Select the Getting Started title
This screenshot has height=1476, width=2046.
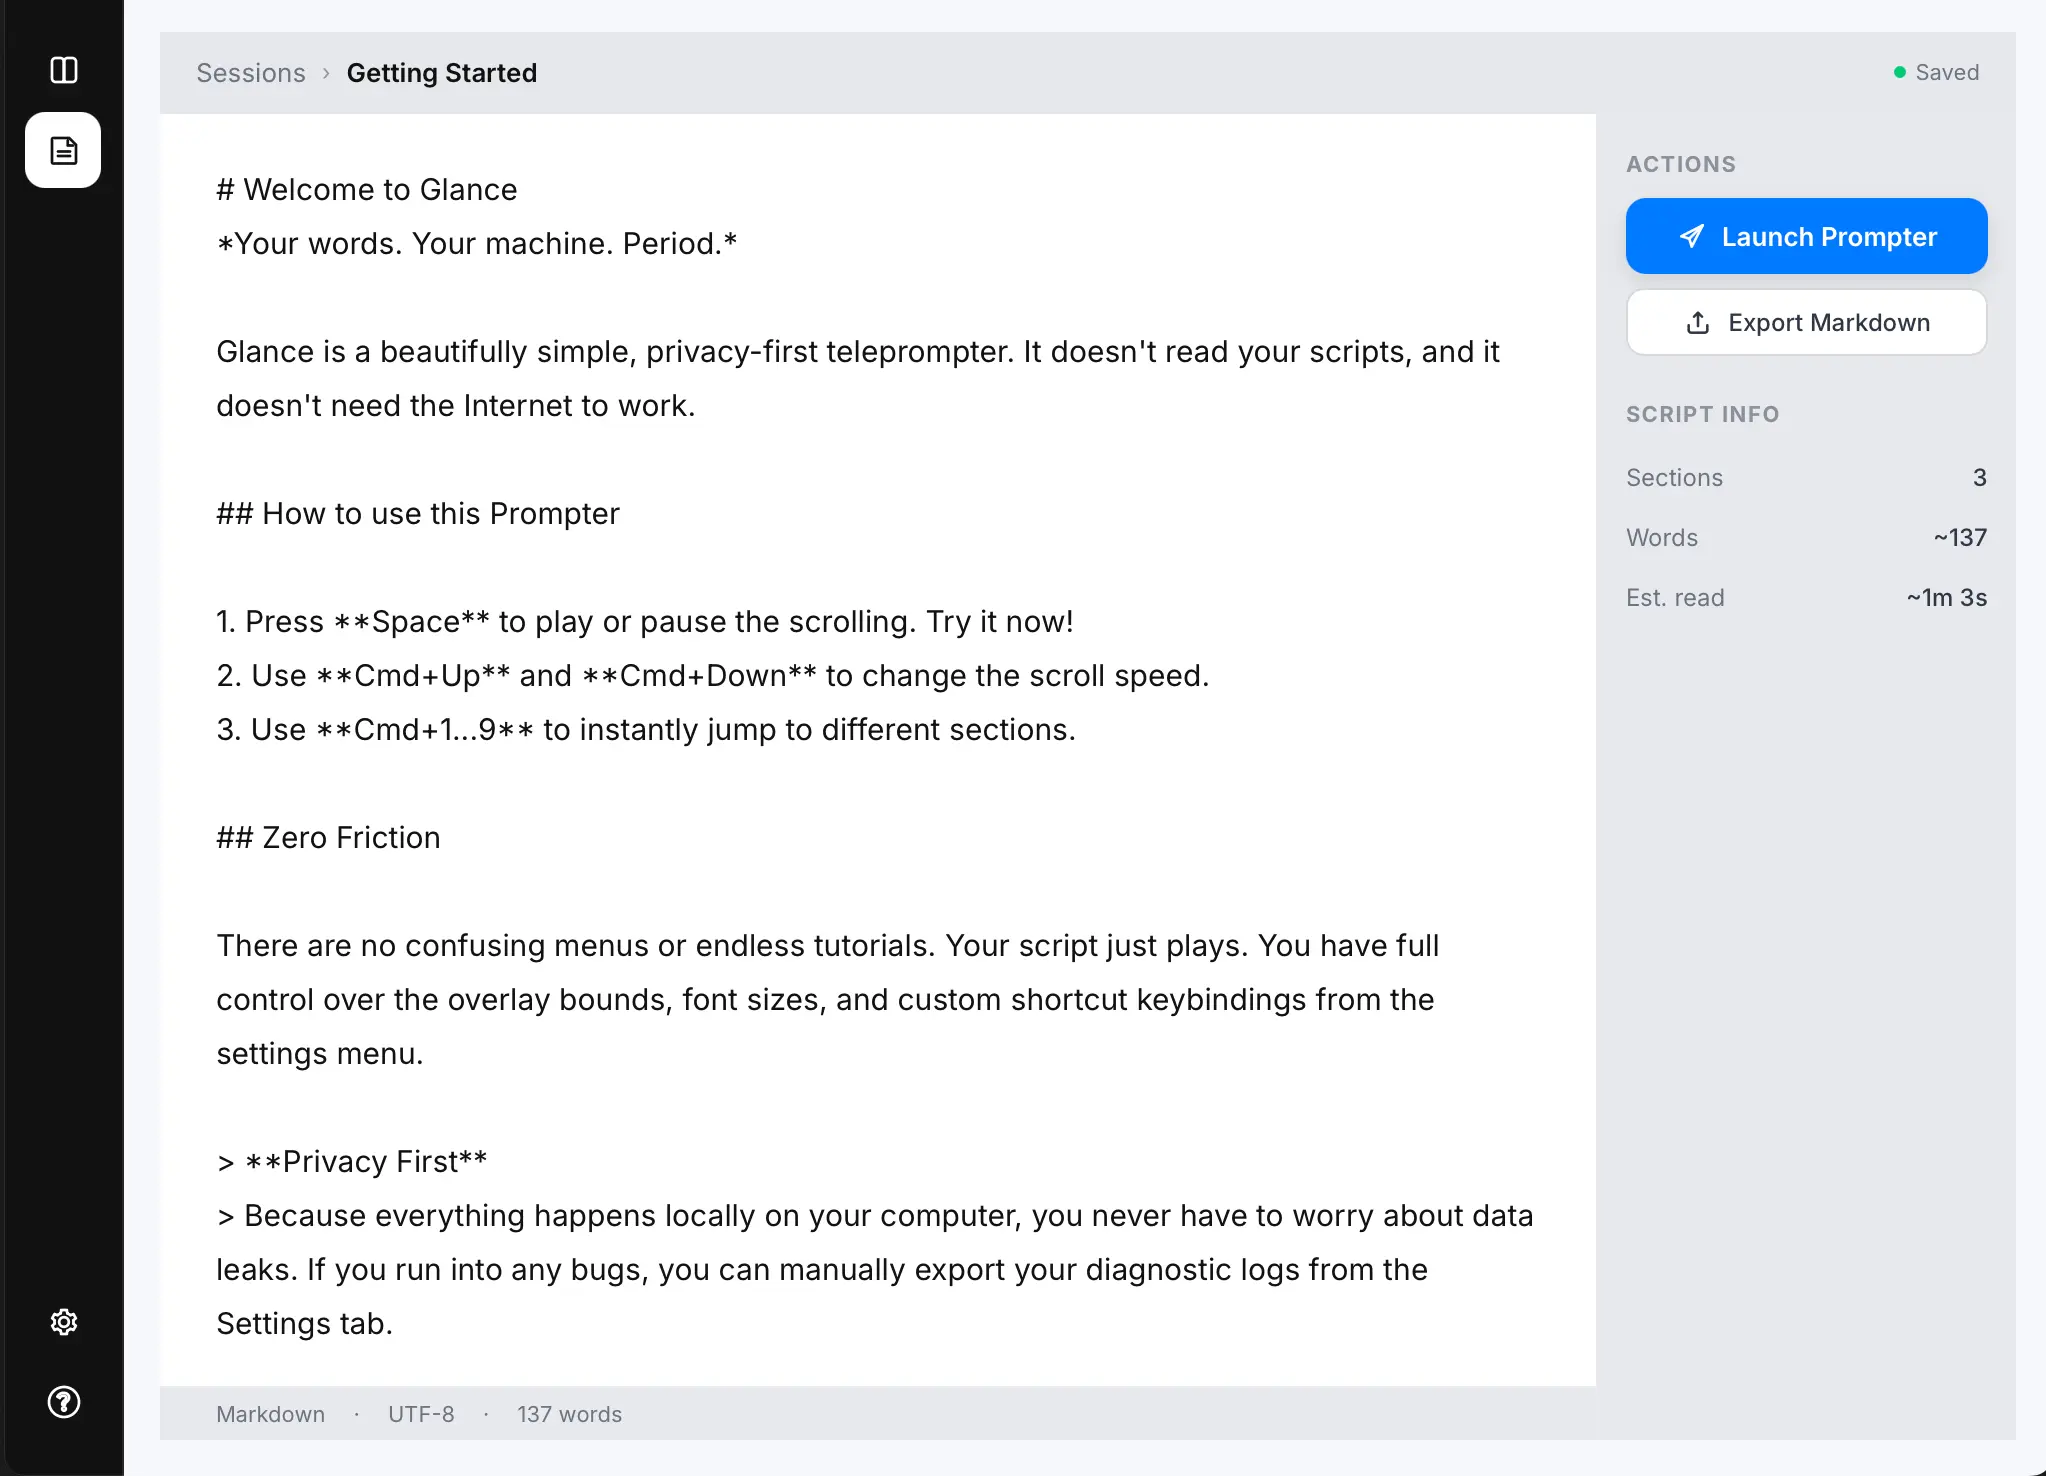[441, 72]
